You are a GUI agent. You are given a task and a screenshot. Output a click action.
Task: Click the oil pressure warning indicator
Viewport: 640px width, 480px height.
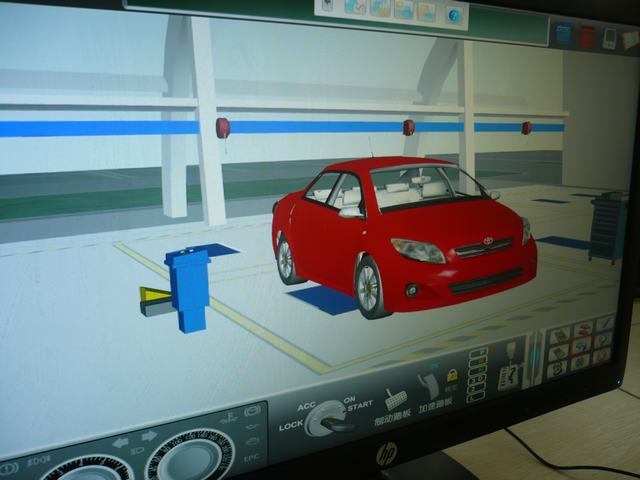tap(252, 427)
